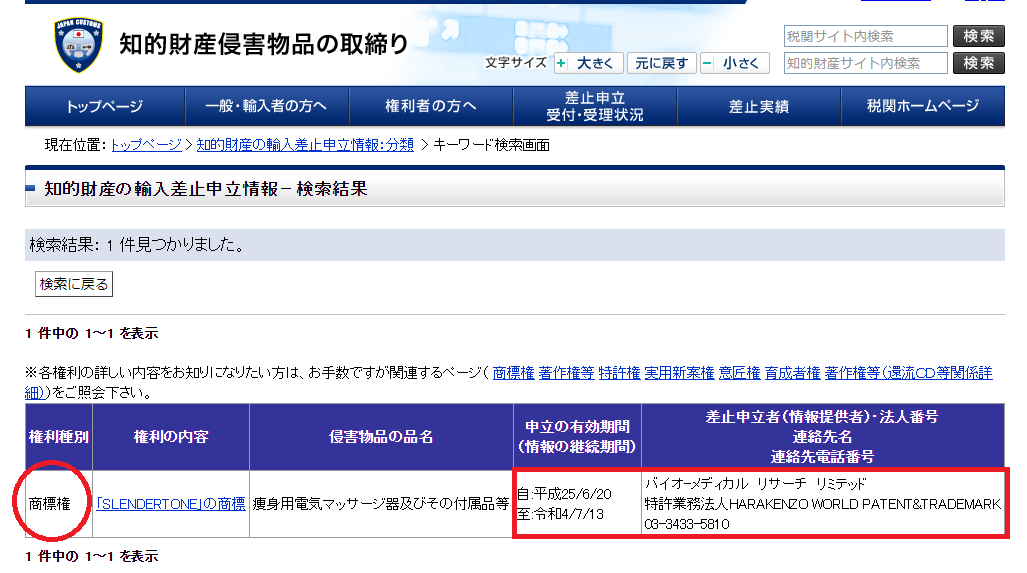1027x573 pixels.
Task: Click the 知的財産侵害物品の取締り site title
Action: pos(263,44)
